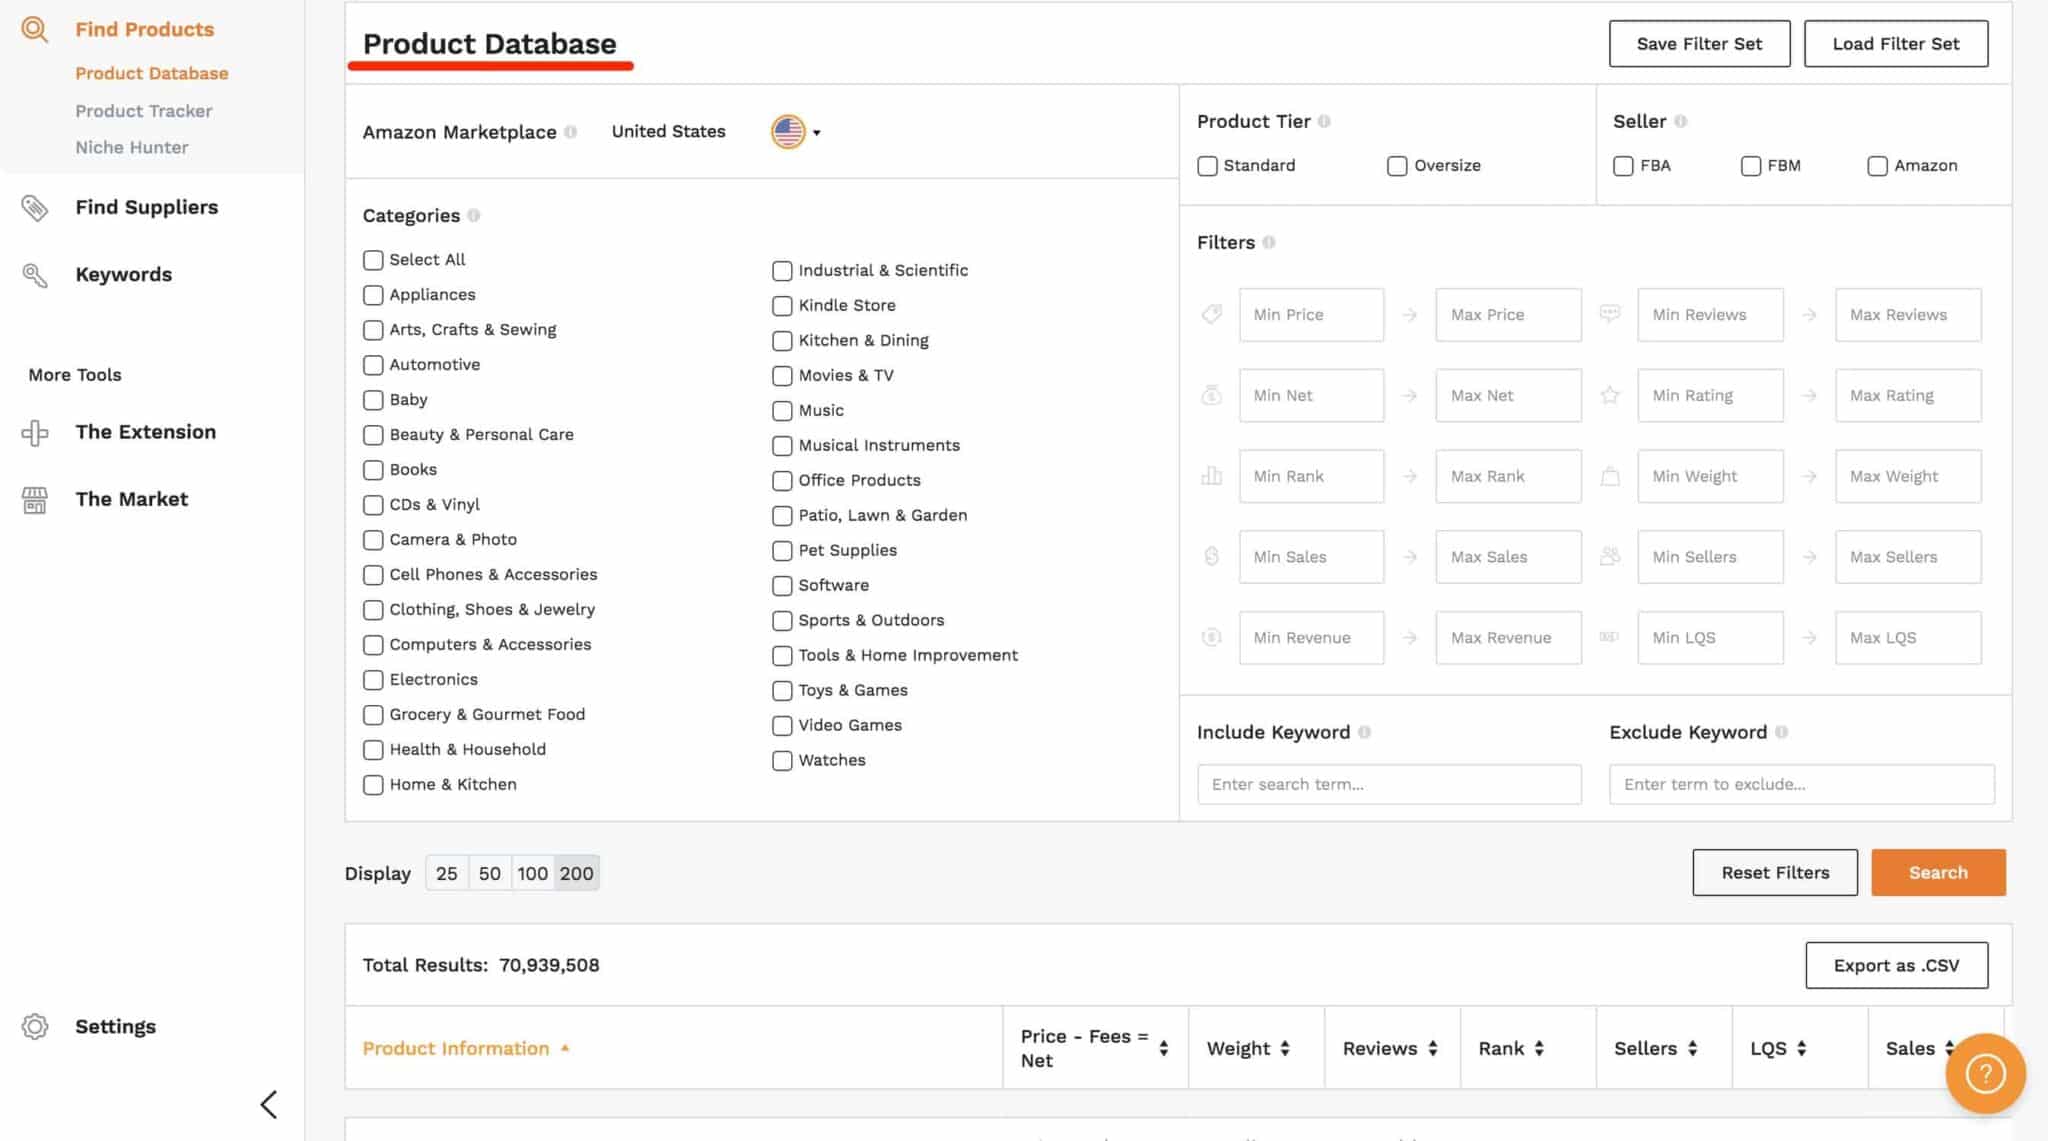The image size is (2048, 1141).
Task: Click the weight icon by Min Weight
Action: pos(1610,476)
